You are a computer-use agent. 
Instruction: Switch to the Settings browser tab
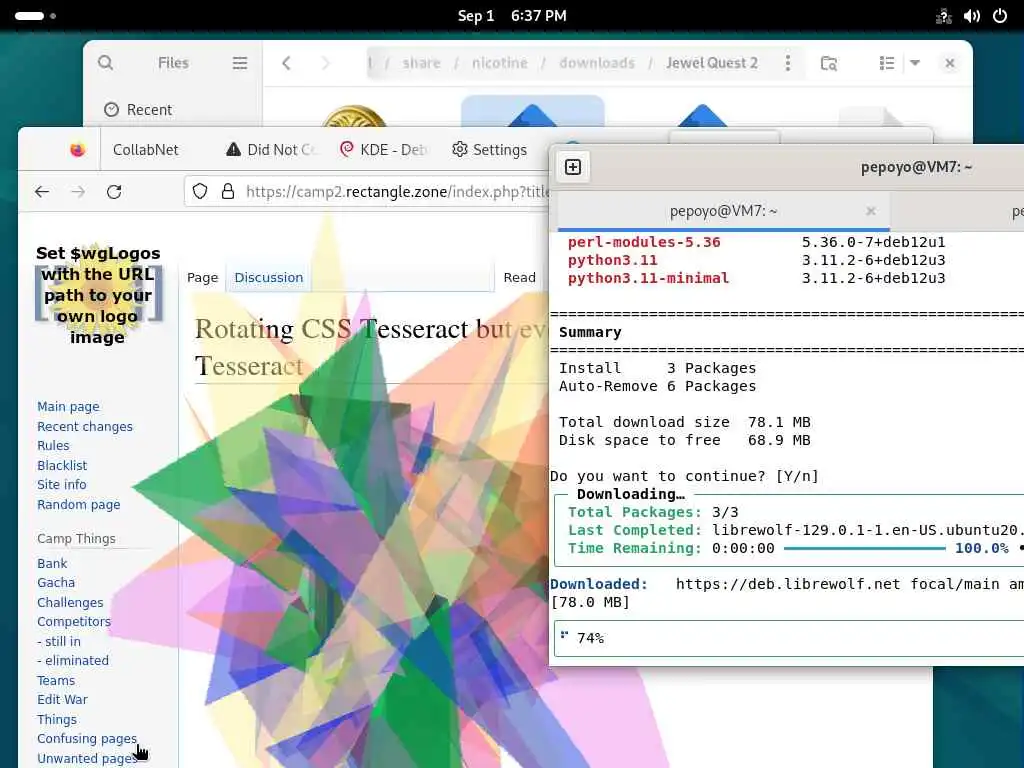tap(489, 150)
